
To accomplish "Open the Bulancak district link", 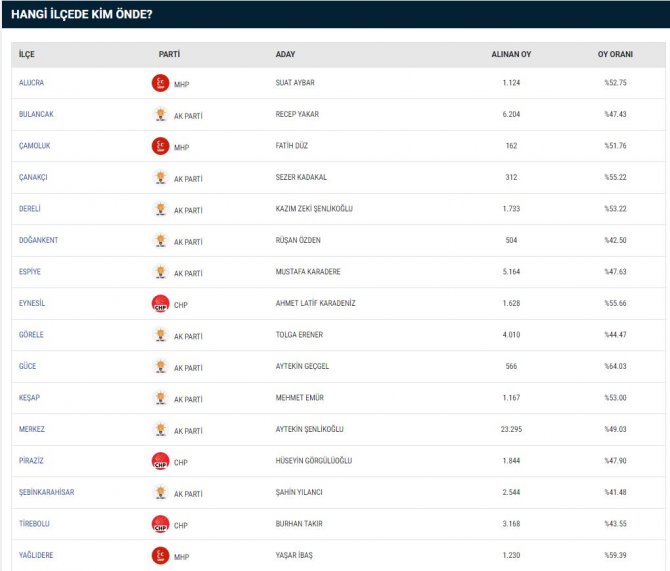I will point(36,115).
